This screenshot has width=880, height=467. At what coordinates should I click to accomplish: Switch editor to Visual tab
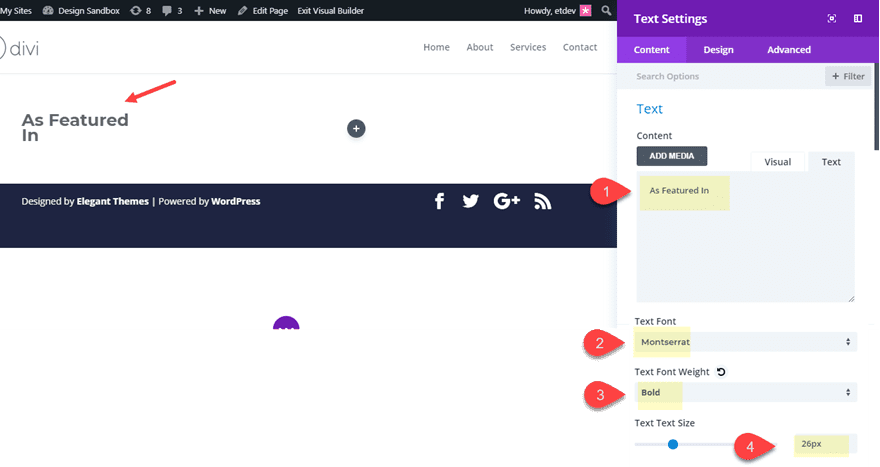pos(777,162)
